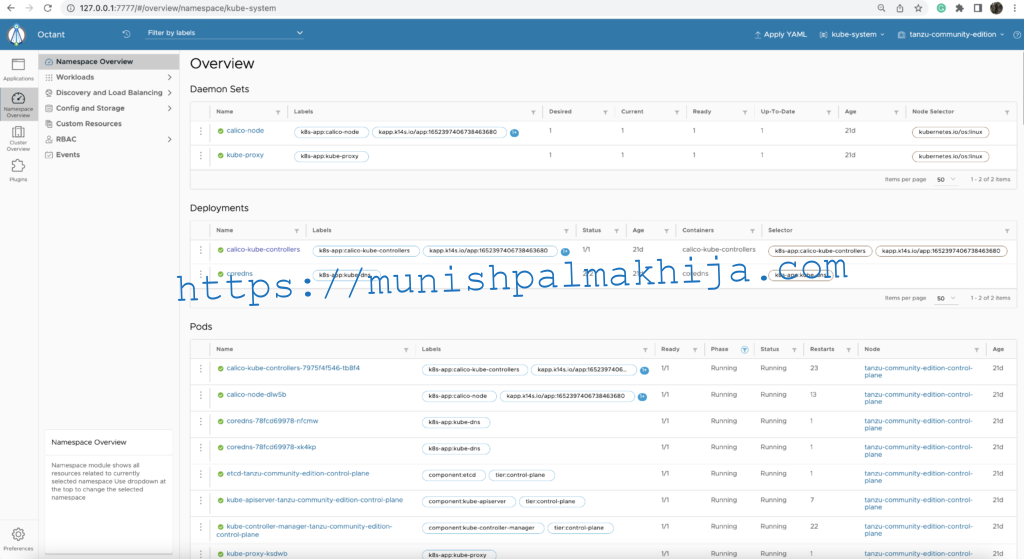Image resolution: width=1024 pixels, height=559 pixels.
Task: Expand Workloads navigation section
Action: click(108, 77)
